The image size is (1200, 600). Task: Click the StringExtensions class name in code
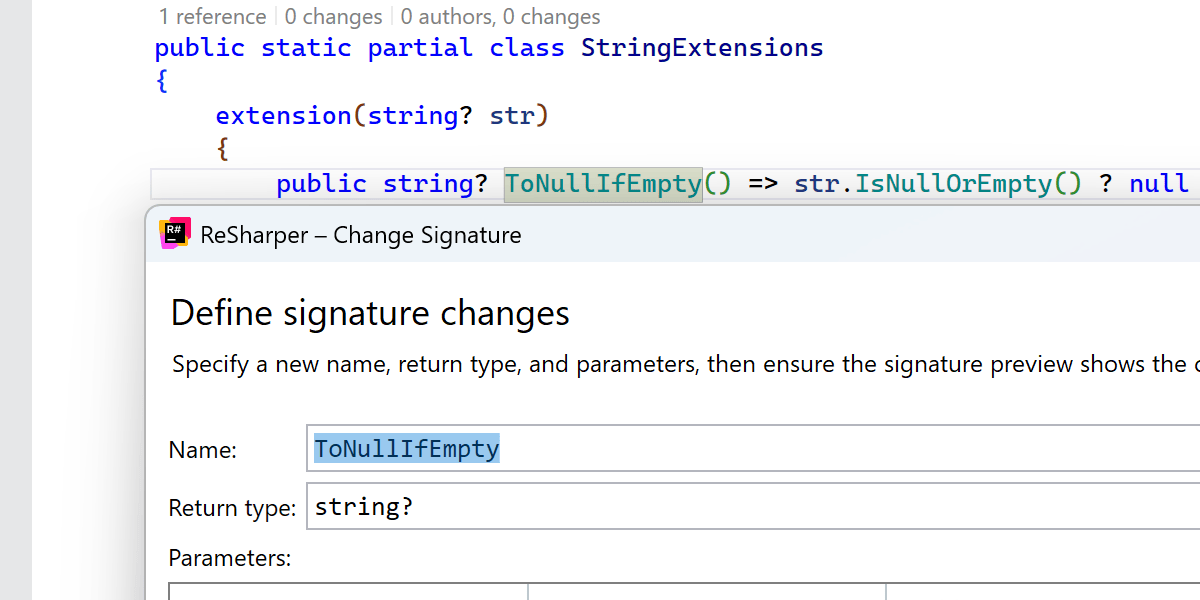coord(702,48)
